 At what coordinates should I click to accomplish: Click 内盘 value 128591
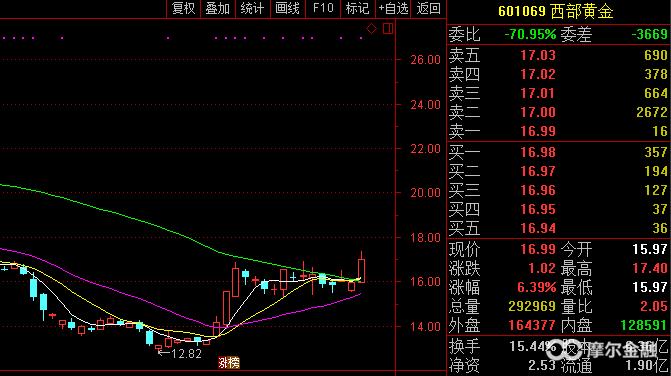click(x=644, y=326)
